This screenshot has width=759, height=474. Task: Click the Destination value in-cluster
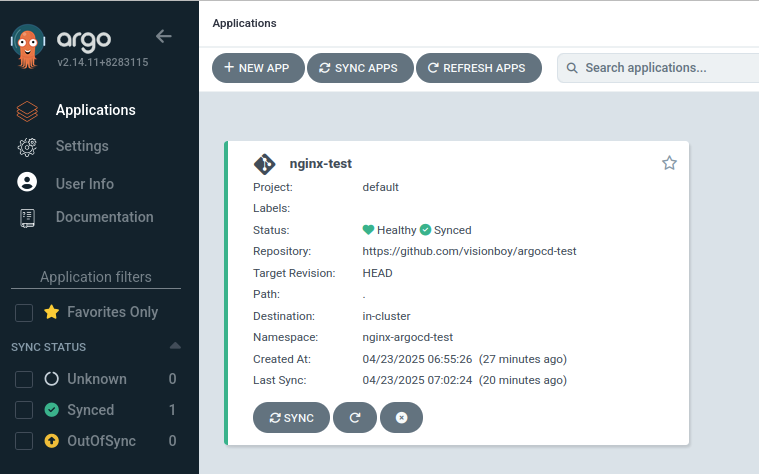(x=386, y=316)
